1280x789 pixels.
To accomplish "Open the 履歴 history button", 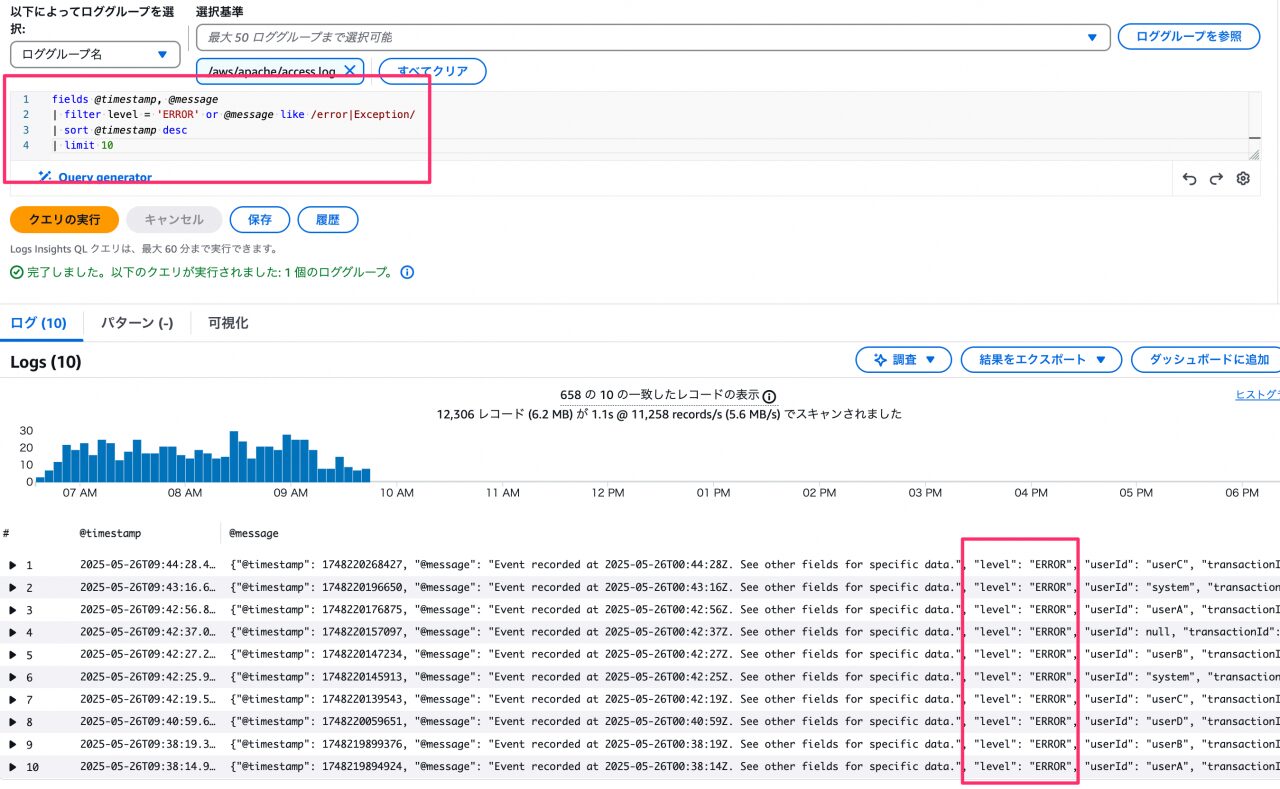I will [x=328, y=219].
